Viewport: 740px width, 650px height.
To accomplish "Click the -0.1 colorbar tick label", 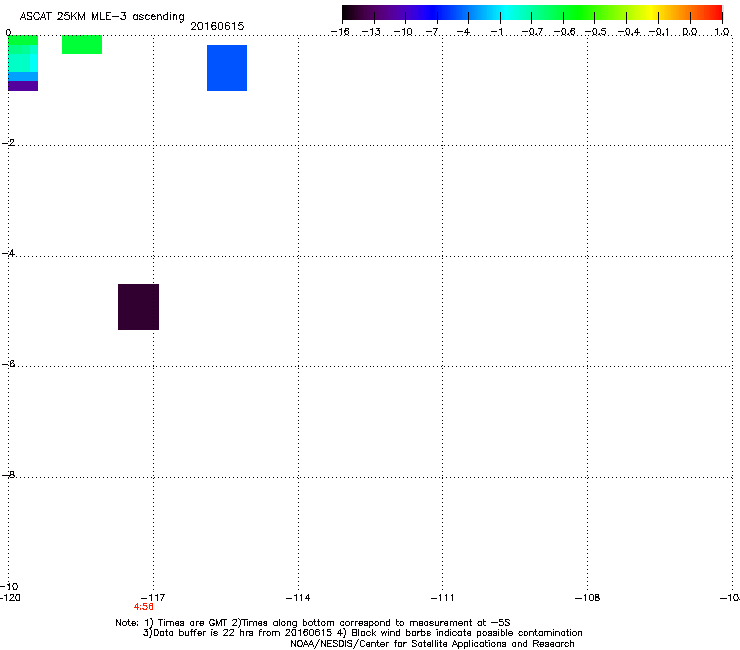I will click(658, 32).
